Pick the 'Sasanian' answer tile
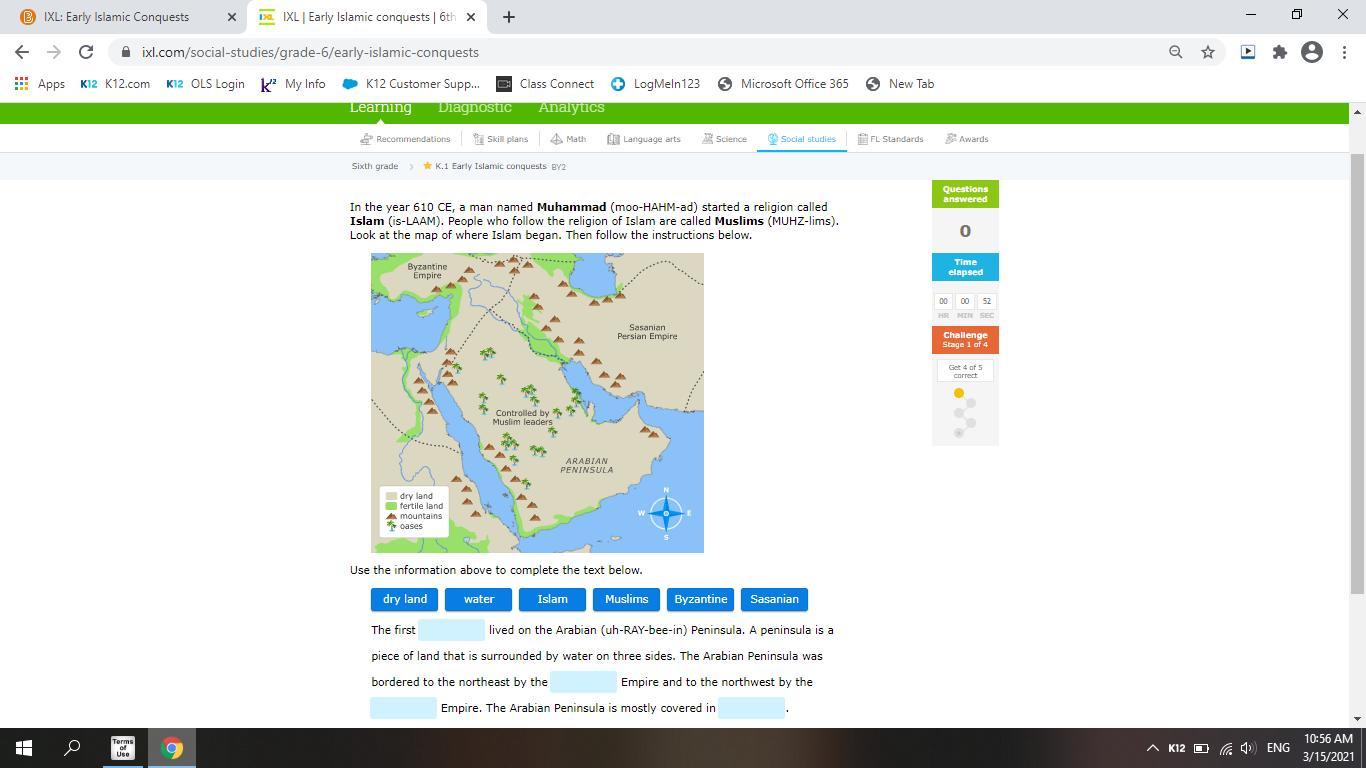The image size is (1366, 768). (775, 599)
